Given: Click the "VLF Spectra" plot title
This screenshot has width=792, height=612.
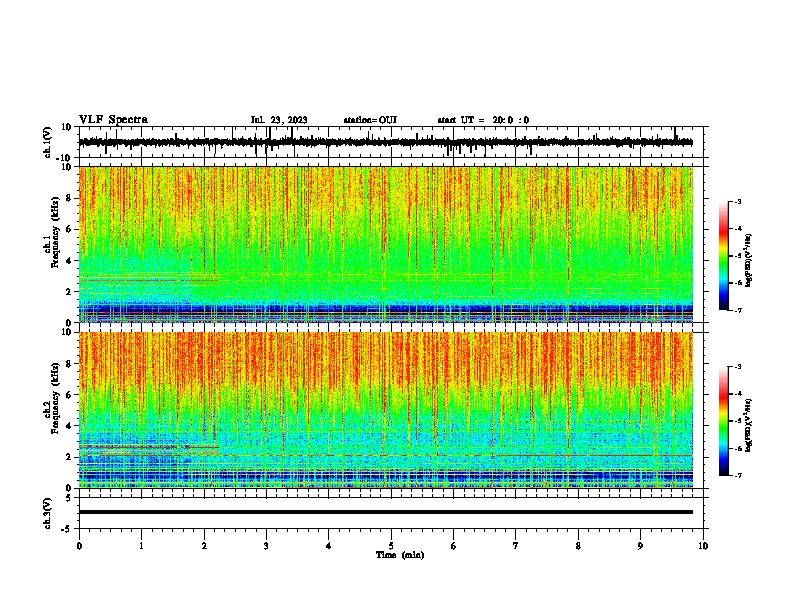Looking at the screenshot, I should coord(113,120).
